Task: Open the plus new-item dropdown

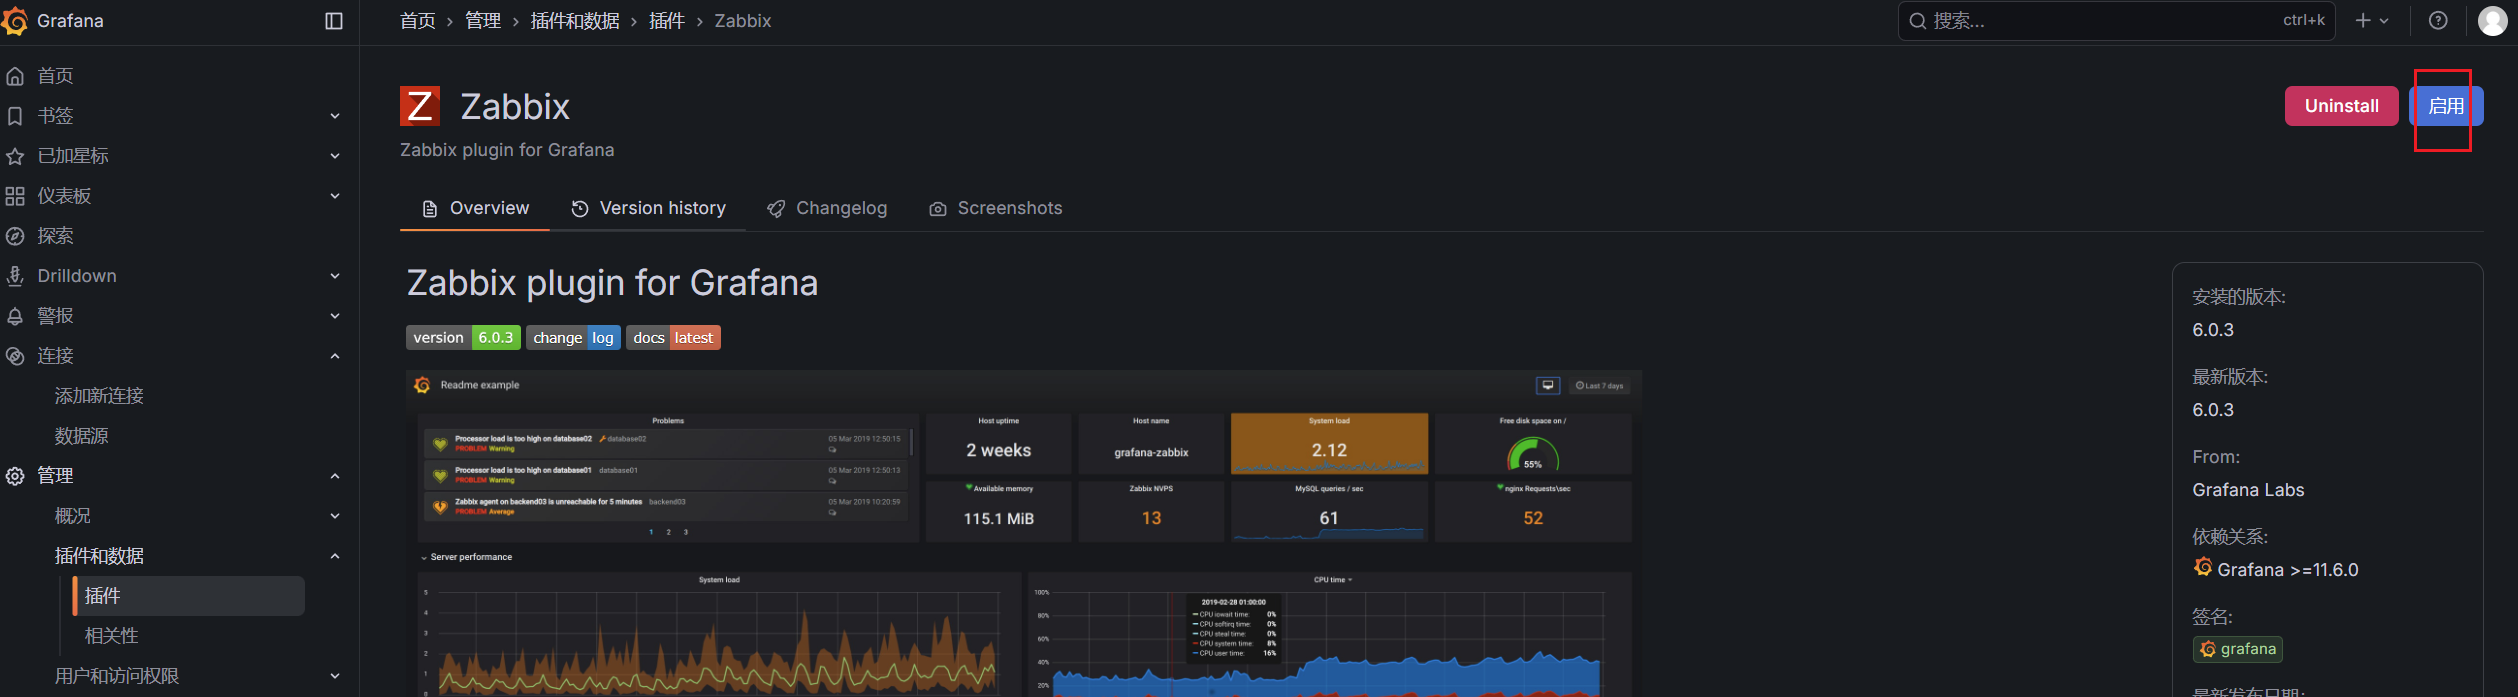Action: [x=2371, y=21]
